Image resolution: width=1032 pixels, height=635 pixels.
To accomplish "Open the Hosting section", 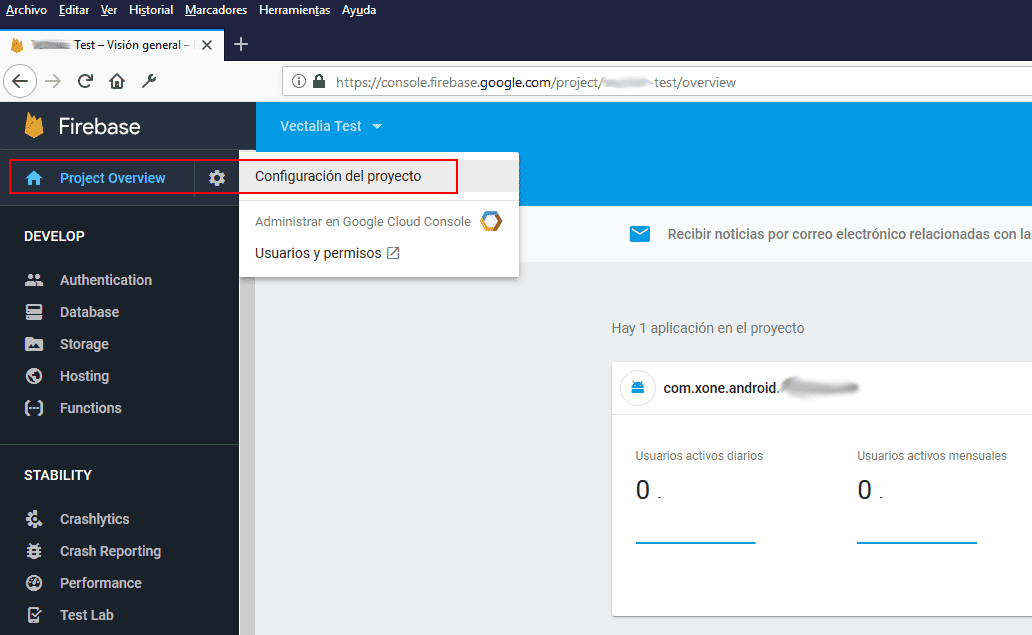I will [84, 376].
